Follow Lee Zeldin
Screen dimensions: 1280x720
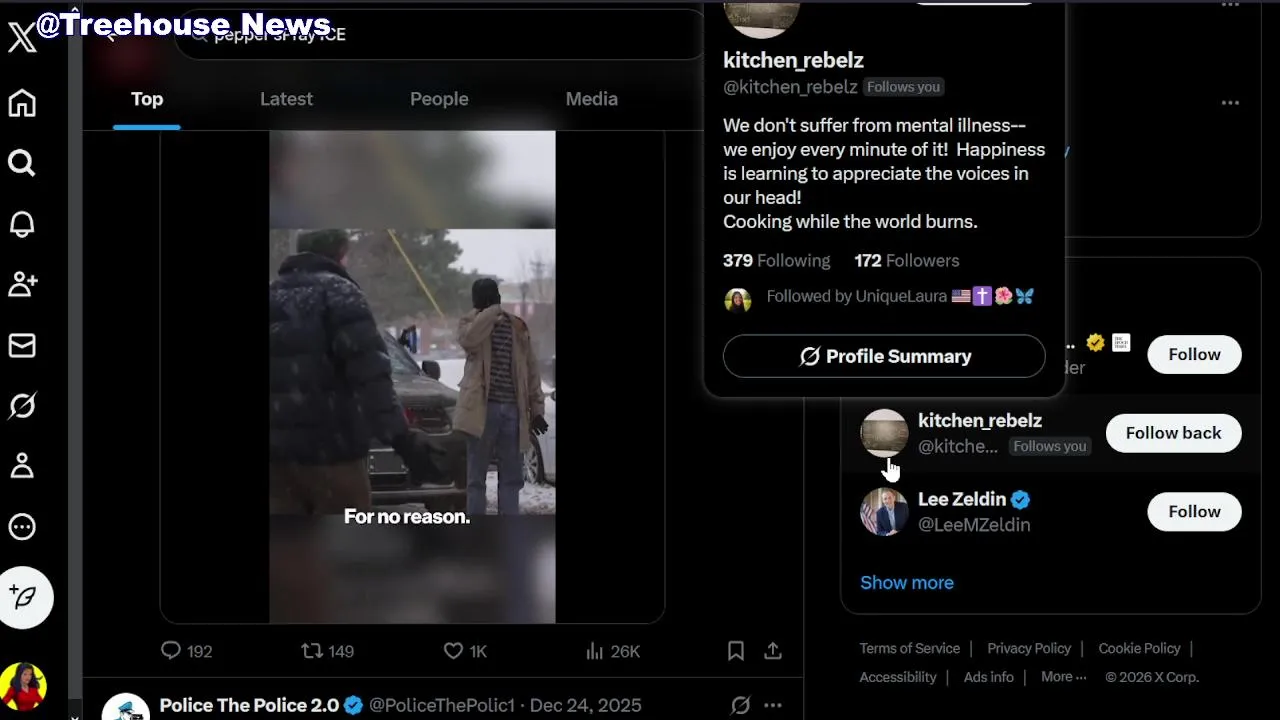(x=1194, y=512)
